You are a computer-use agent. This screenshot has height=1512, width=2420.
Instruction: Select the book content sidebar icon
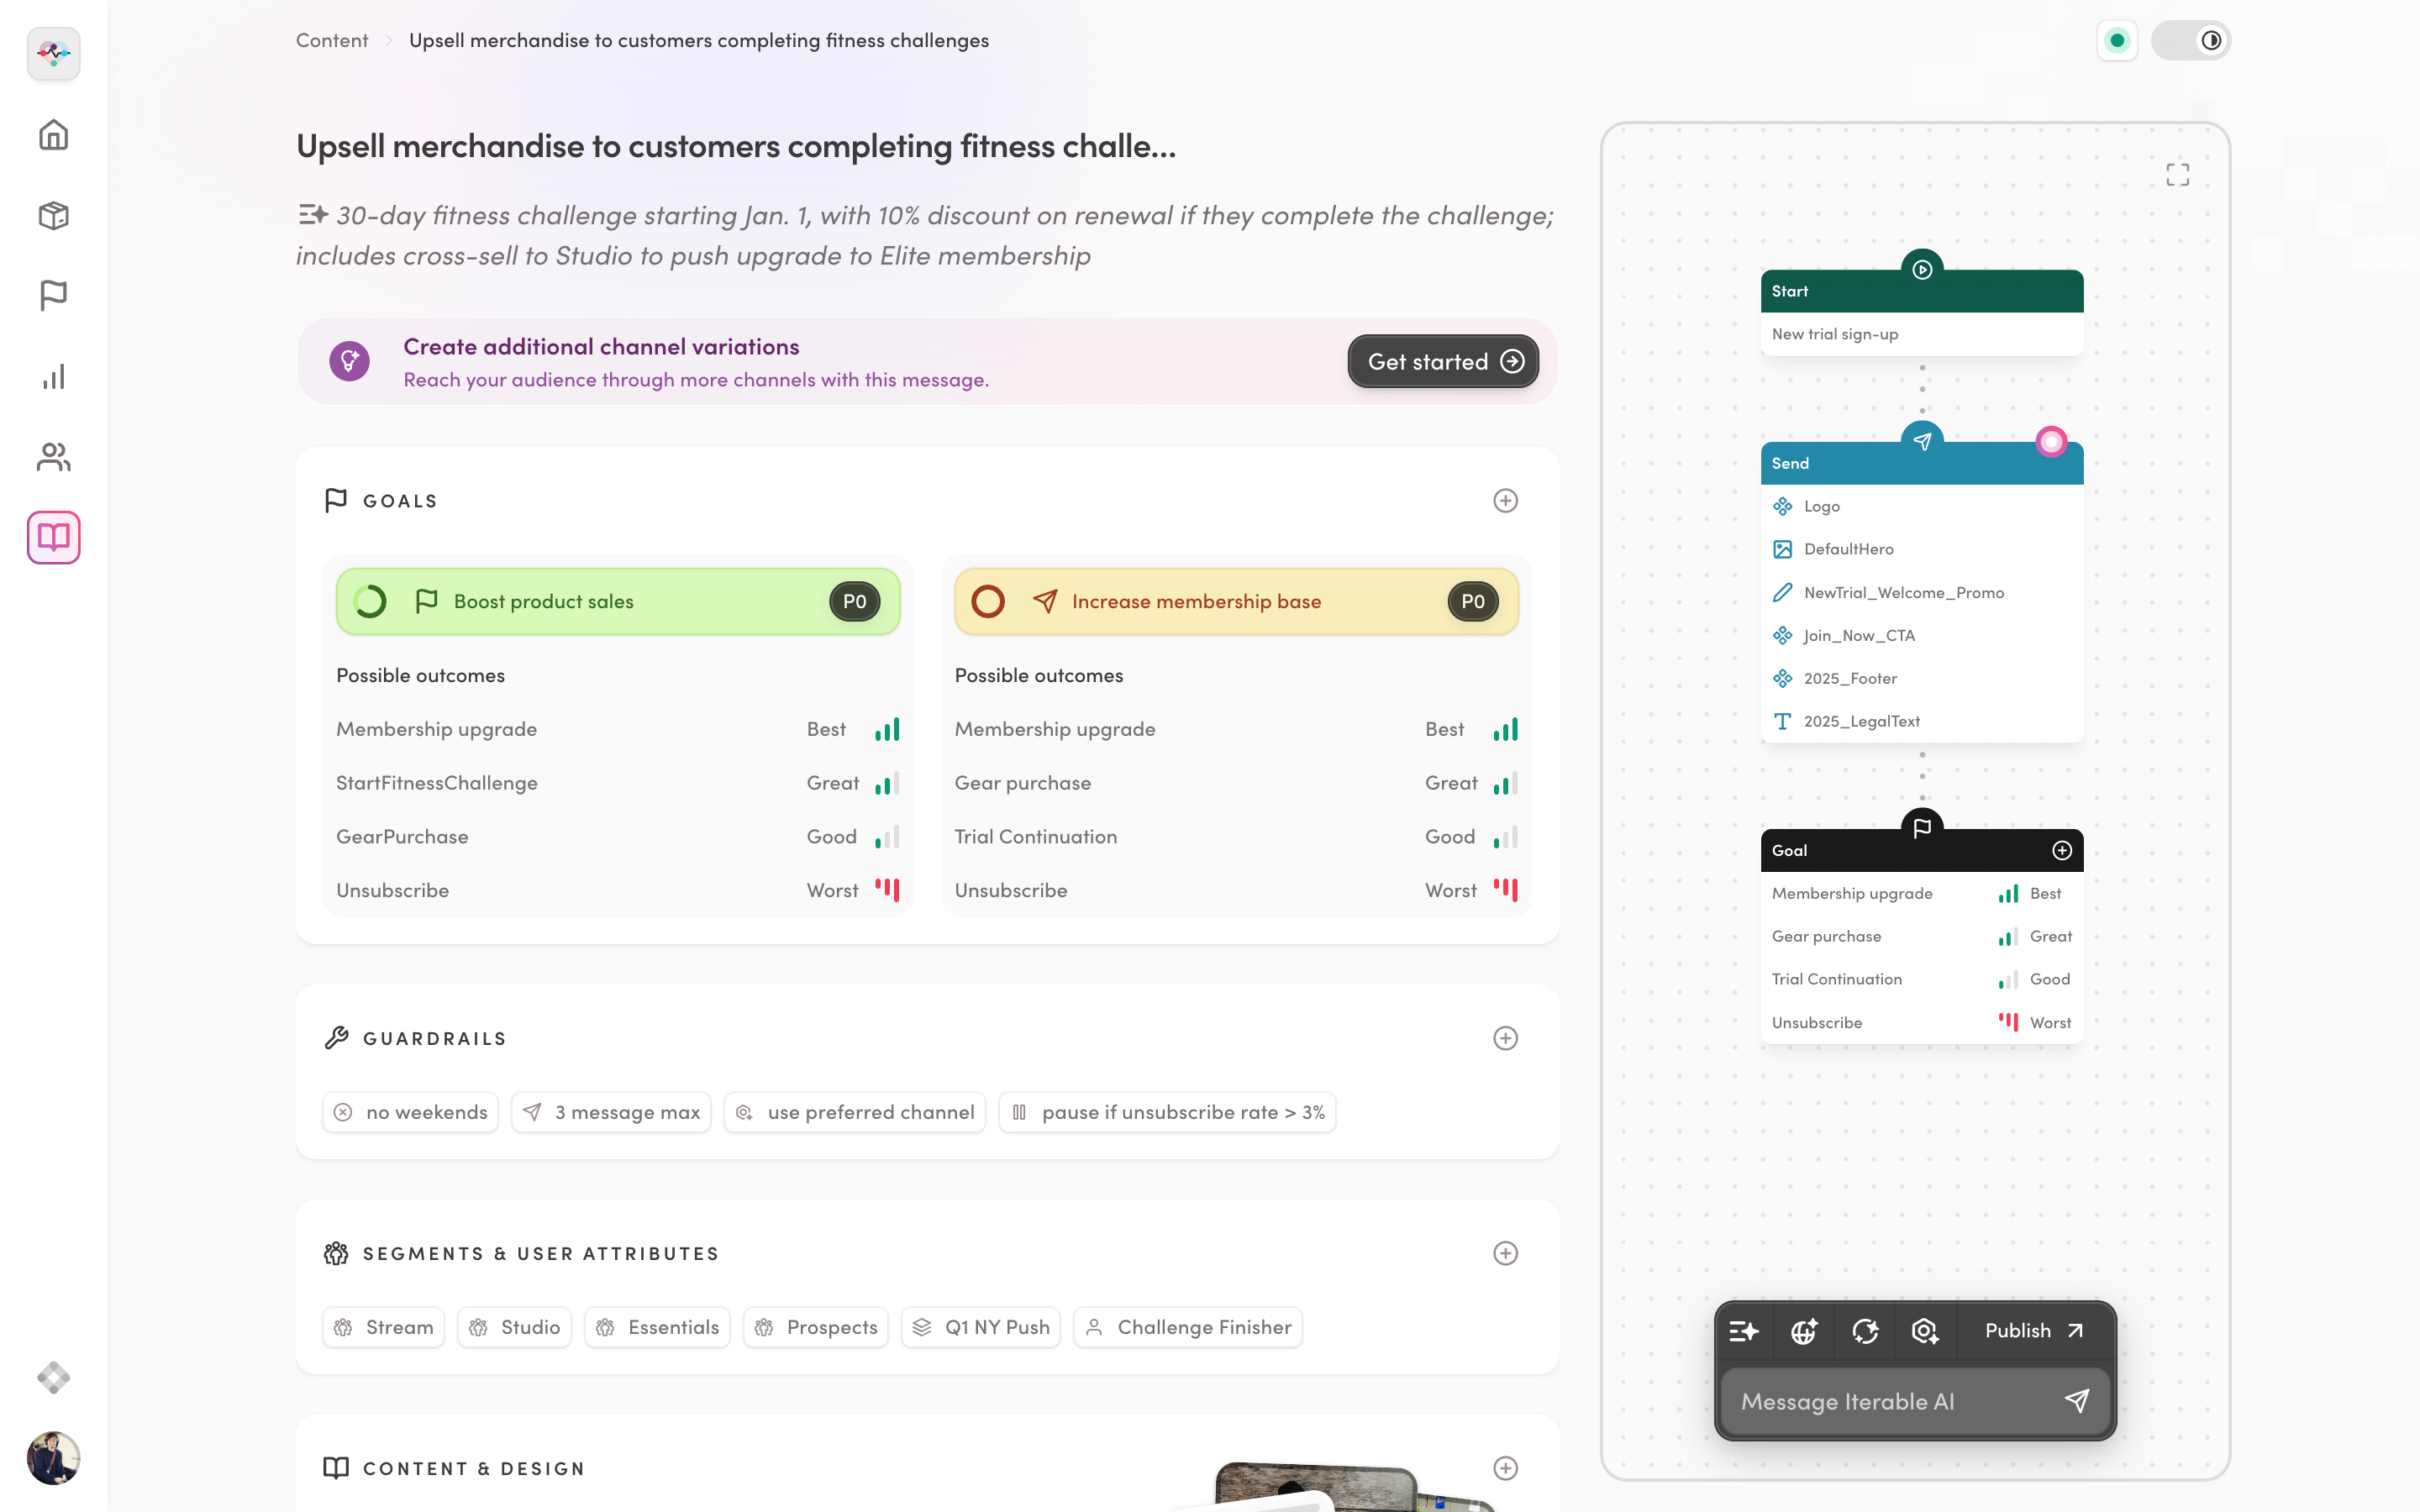(x=54, y=538)
